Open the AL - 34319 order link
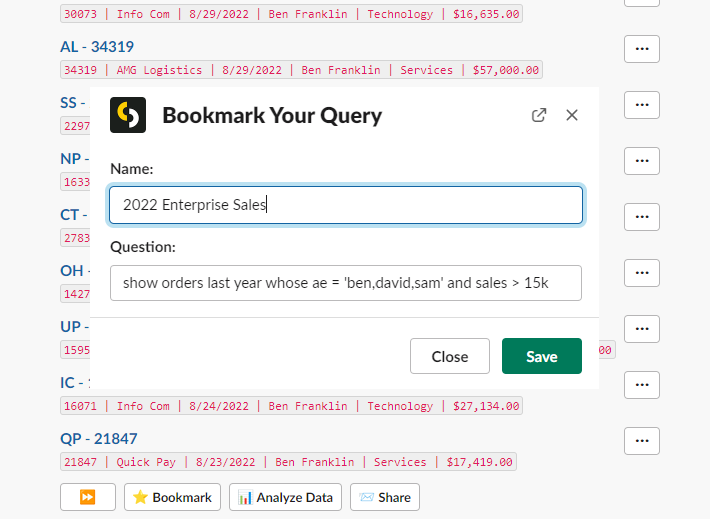Image resolution: width=710 pixels, height=519 pixels. coord(97,47)
